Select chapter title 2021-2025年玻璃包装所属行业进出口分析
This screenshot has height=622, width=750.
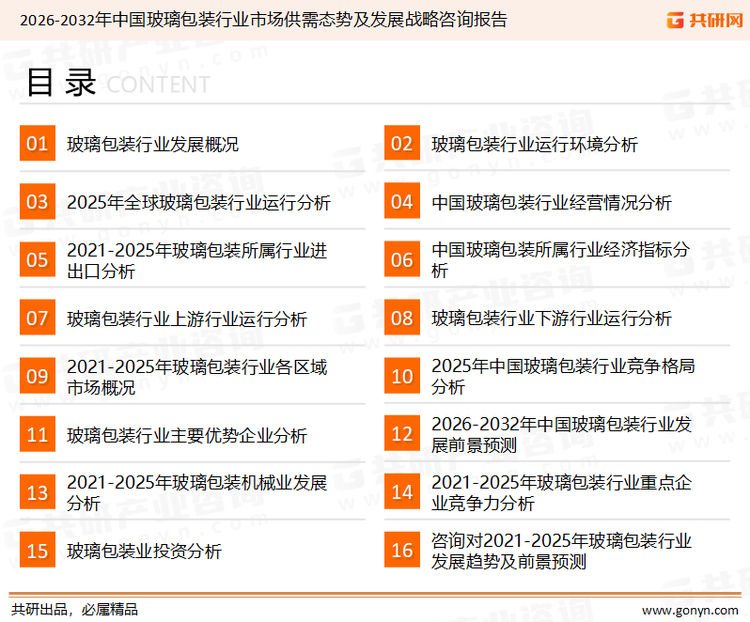[197, 261]
